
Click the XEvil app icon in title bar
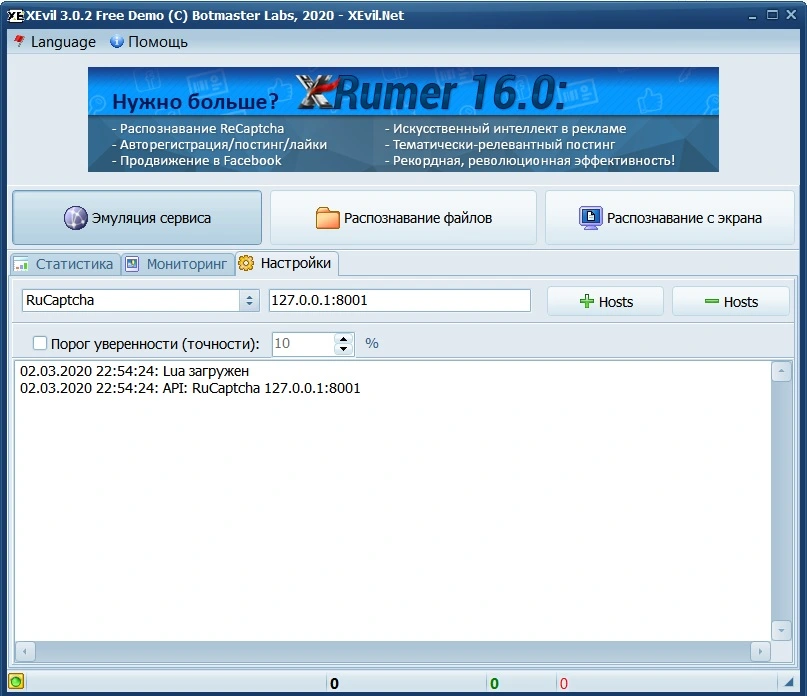point(15,15)
